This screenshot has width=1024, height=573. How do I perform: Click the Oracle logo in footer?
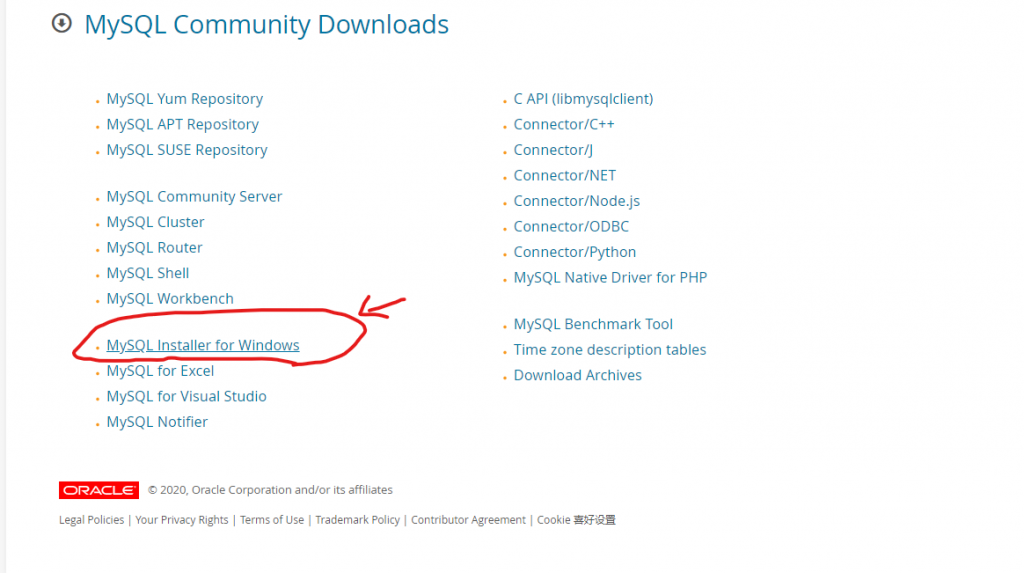(99, 490)
